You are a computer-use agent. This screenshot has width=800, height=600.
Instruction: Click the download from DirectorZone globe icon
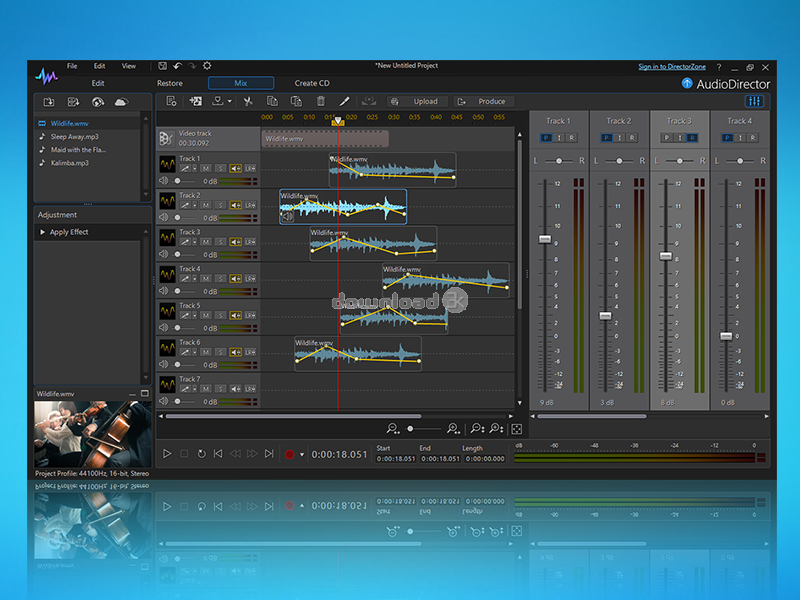tap(97, 102)
